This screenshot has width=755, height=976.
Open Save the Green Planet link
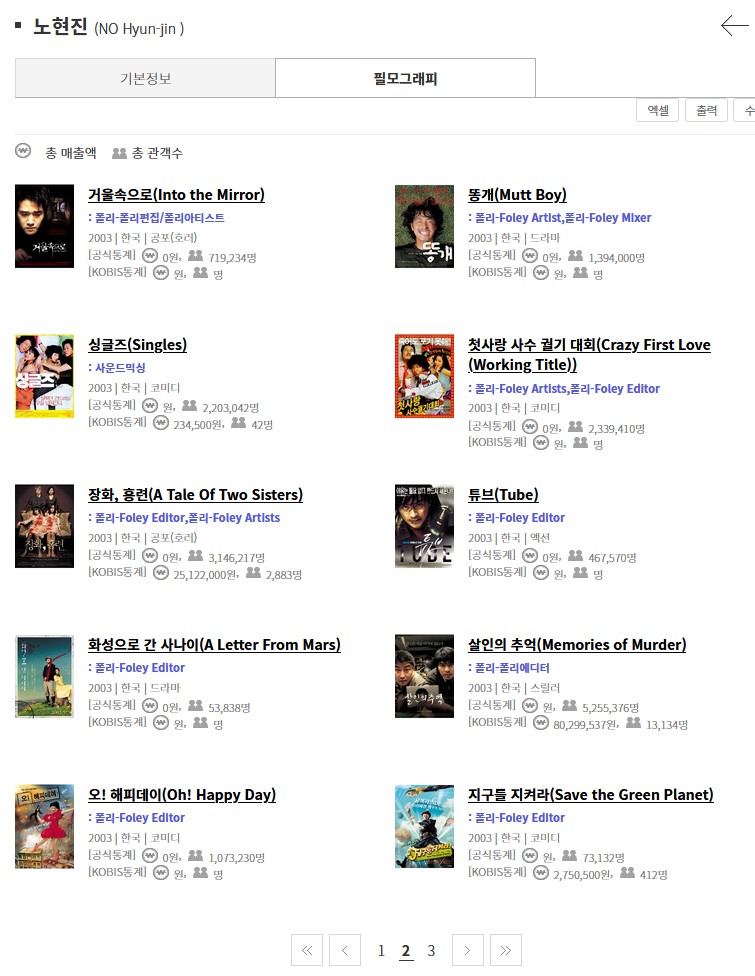591,795
